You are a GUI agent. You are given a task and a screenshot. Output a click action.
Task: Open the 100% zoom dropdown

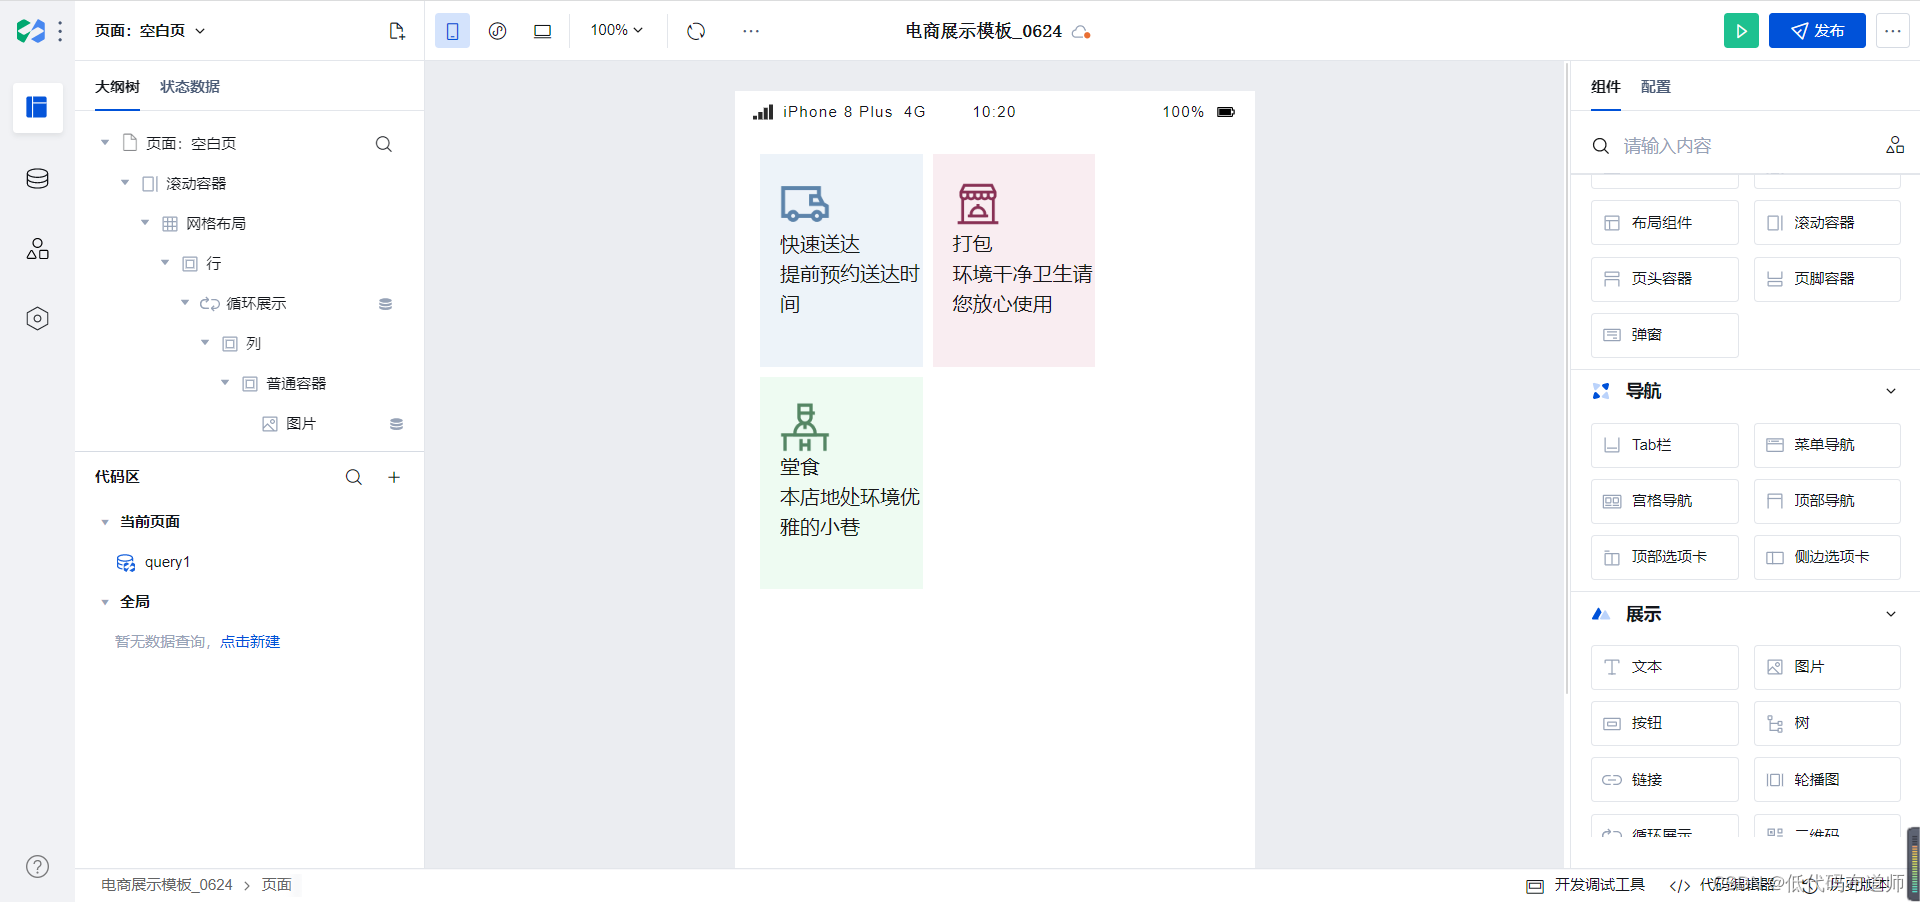(x=616, y=30)
